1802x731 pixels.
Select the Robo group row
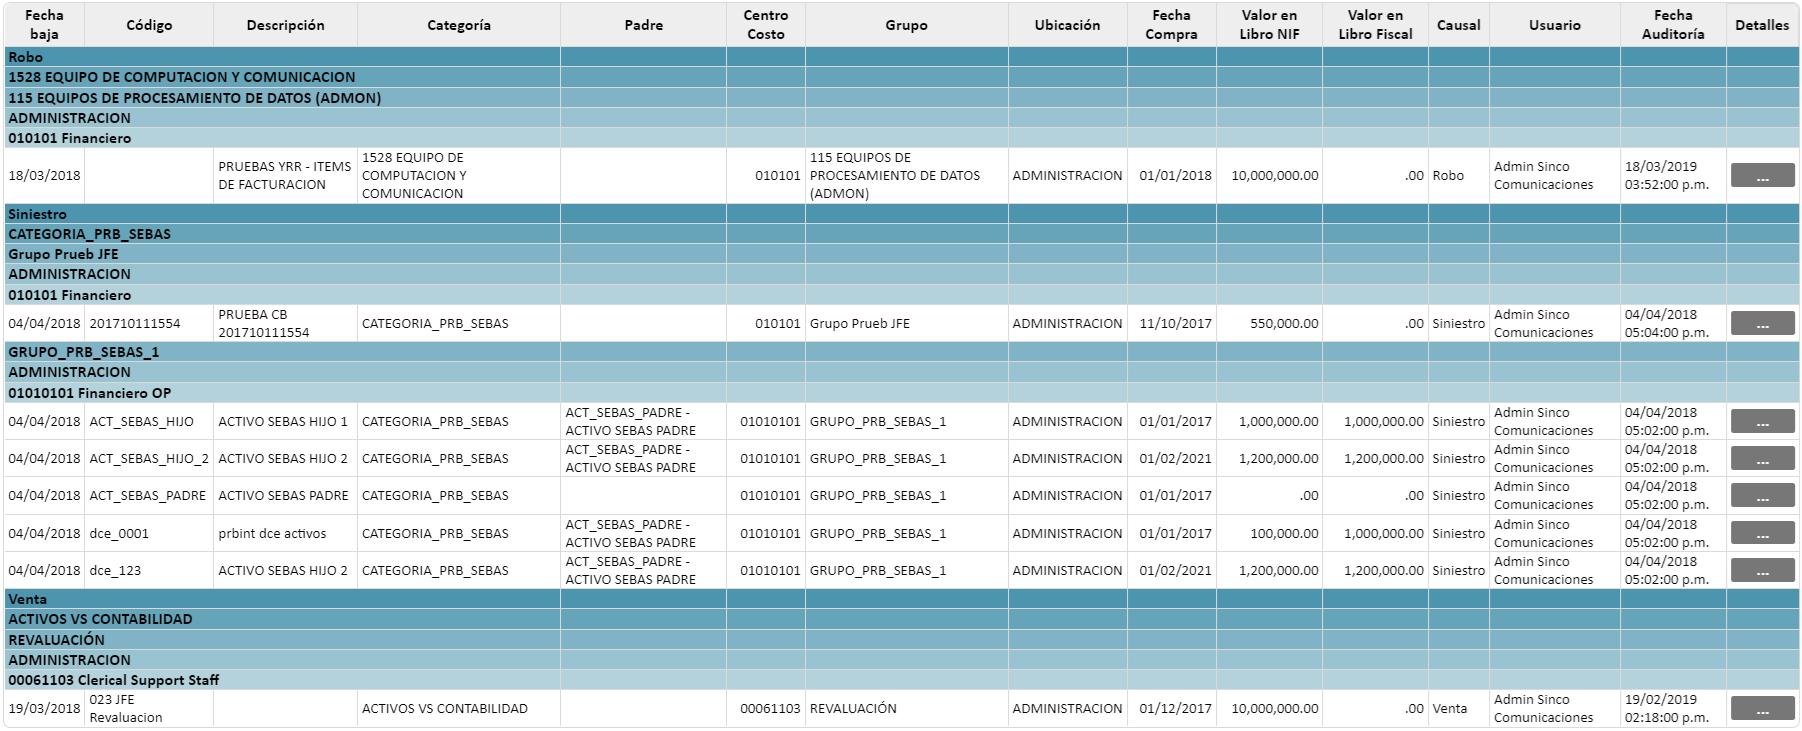(x=901, y=57)
